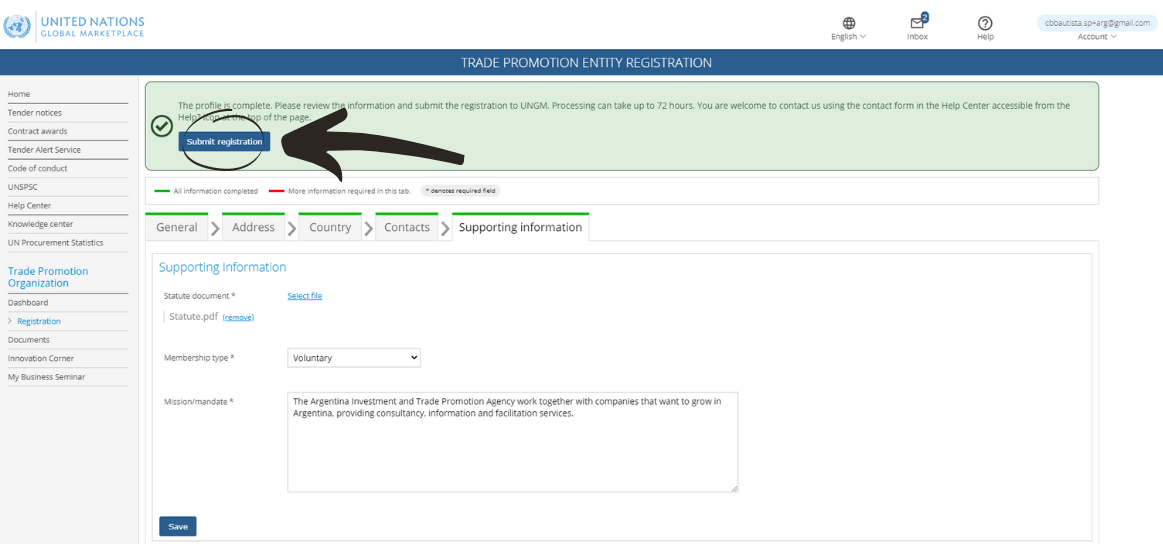The height and width of the screenshot is (544, 1163).
Task: Click the 'denotes required field' badge
Action: click(461, 191)
